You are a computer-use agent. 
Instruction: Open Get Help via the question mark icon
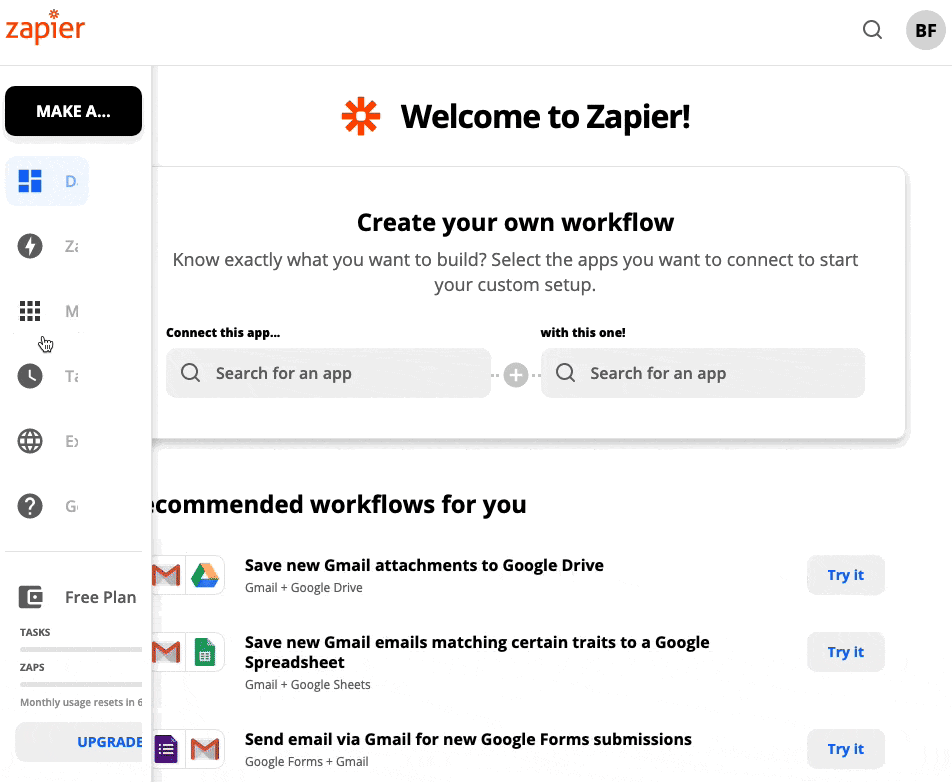click(31, 506)
